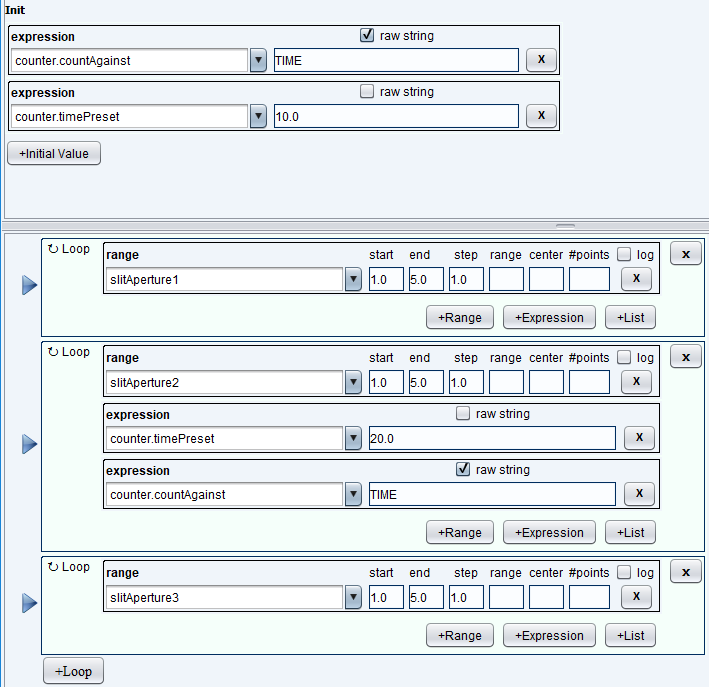Remove the entire slitAperture3 loop block

(x=685, y=572)
